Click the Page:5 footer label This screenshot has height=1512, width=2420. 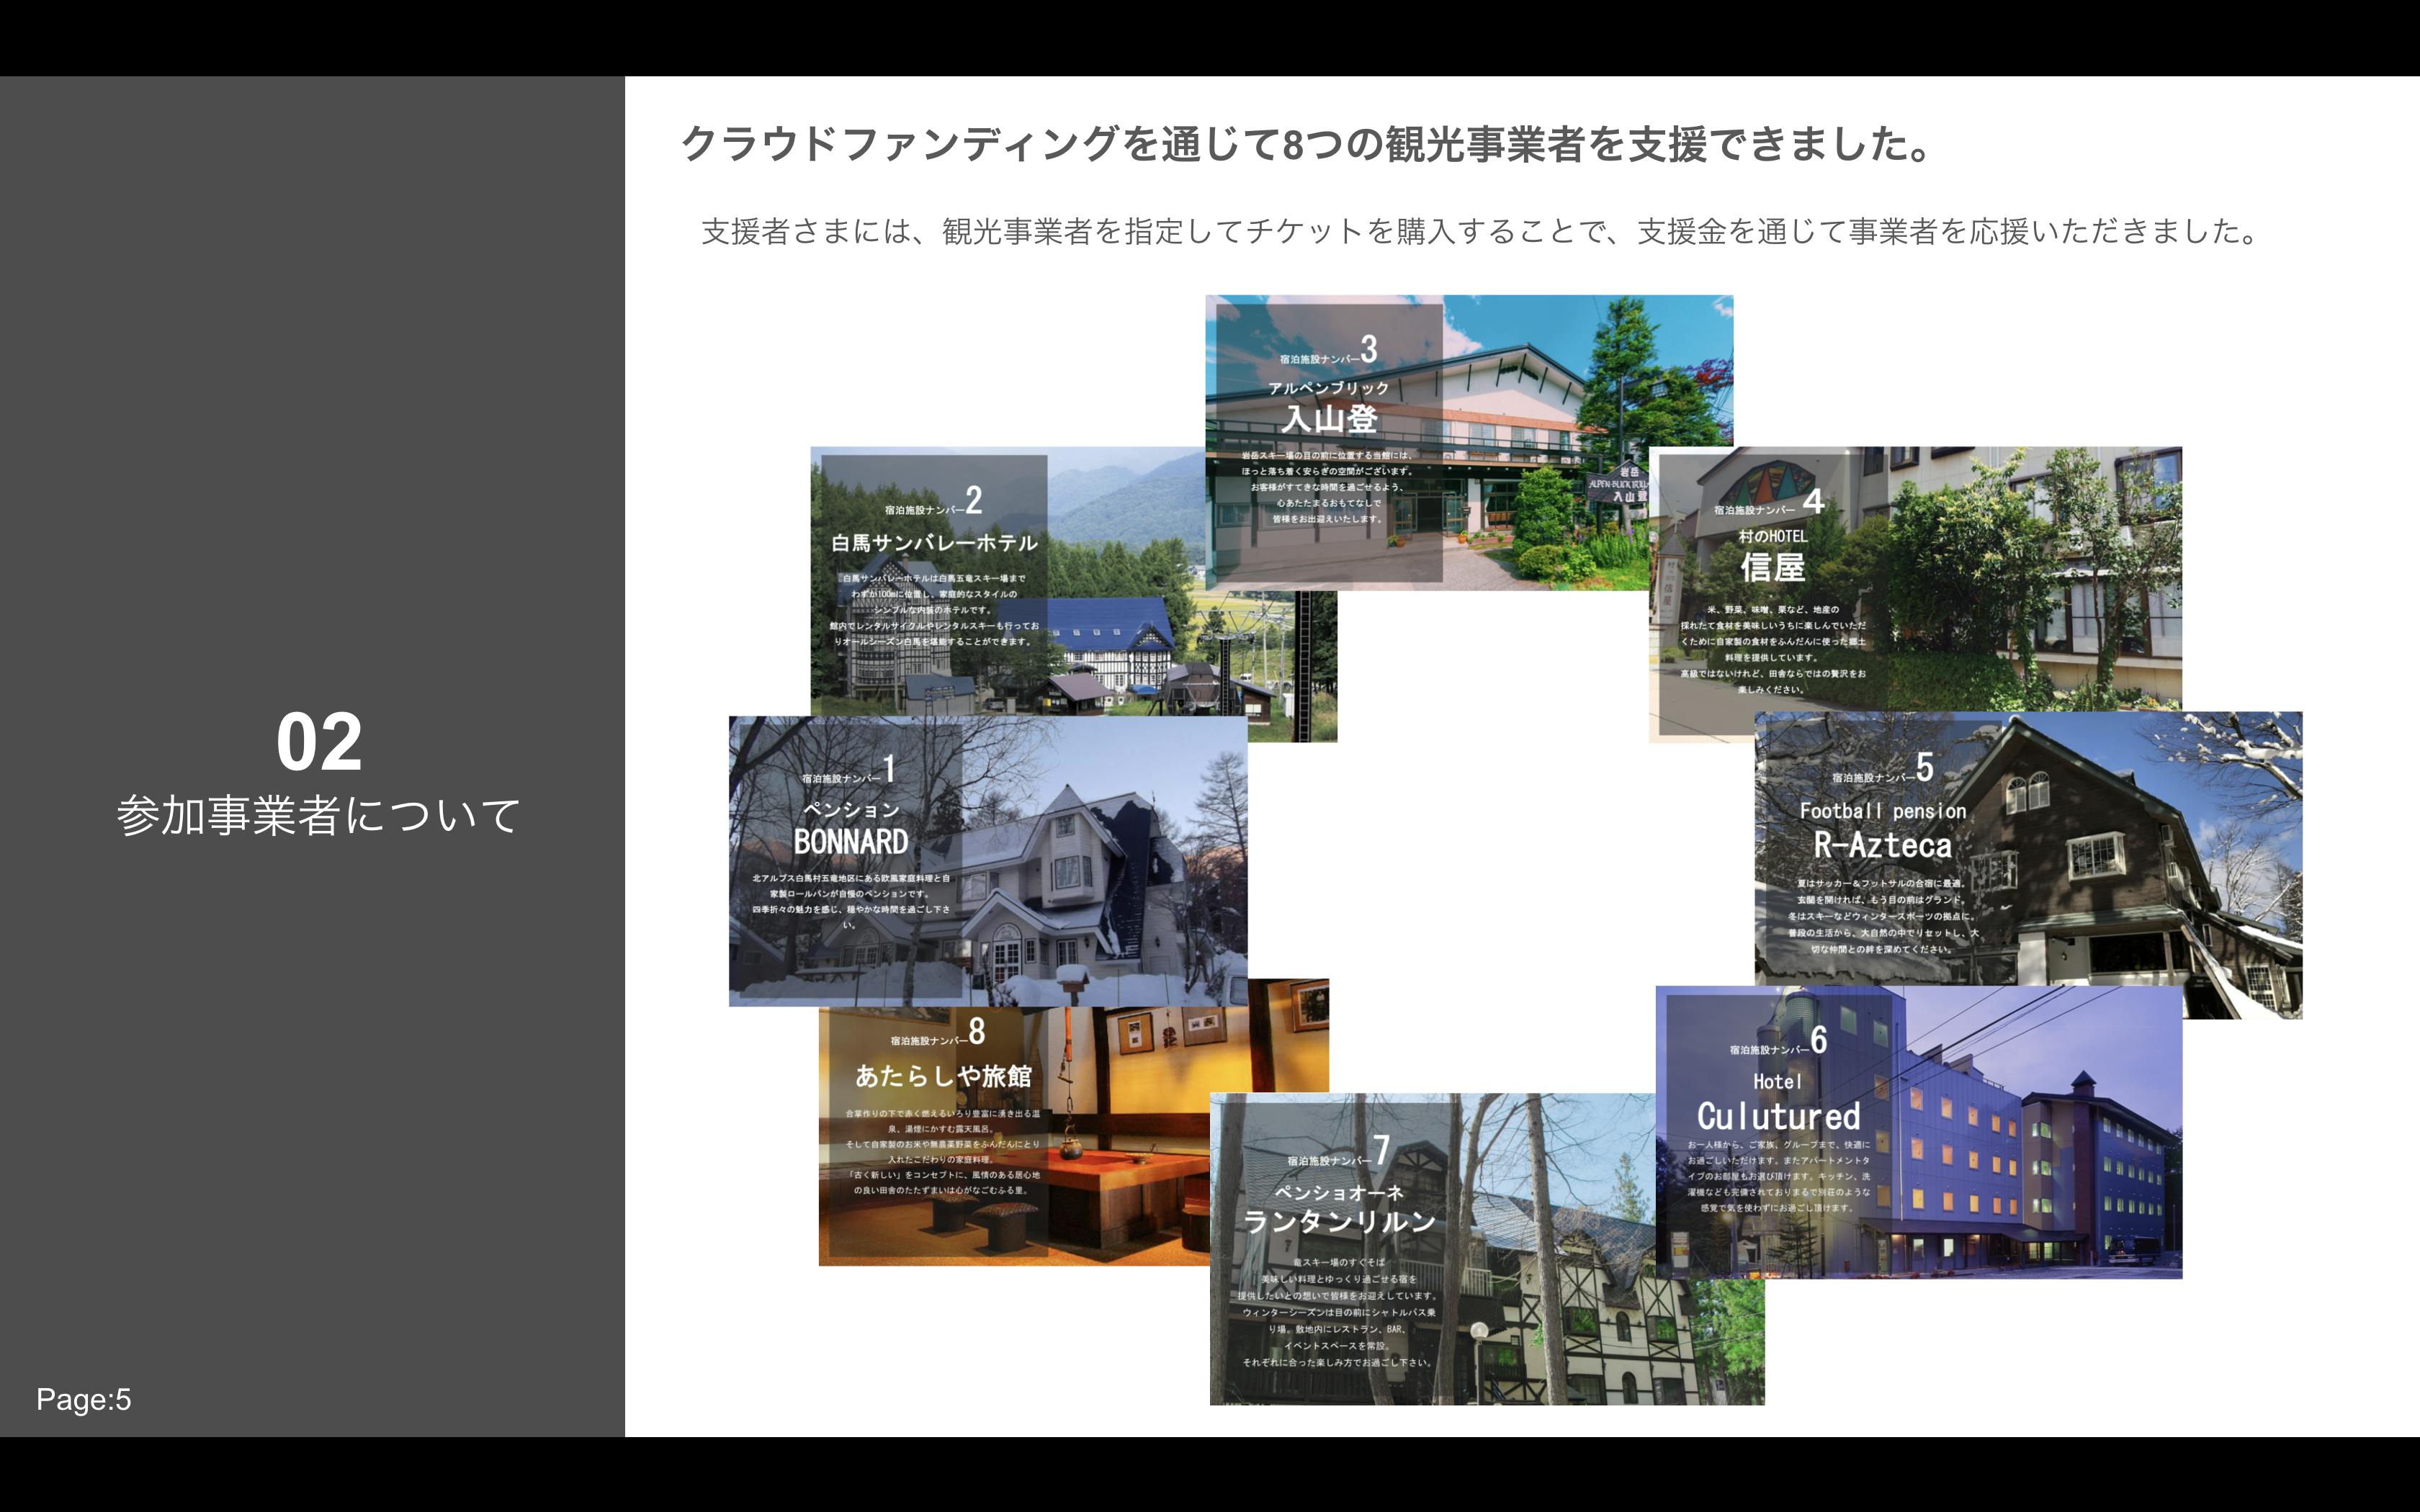[84, 1399]
